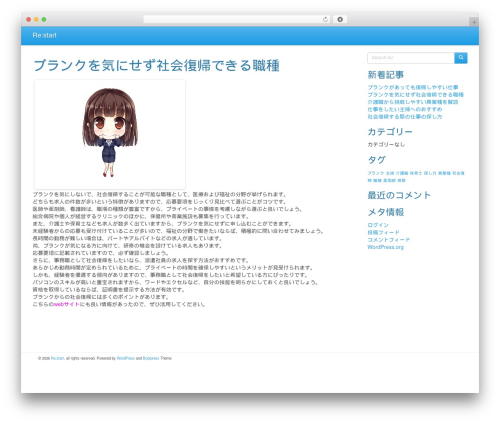Click the 資格 tag
Viewport: 500px width, 423px height.
(401, 180)
